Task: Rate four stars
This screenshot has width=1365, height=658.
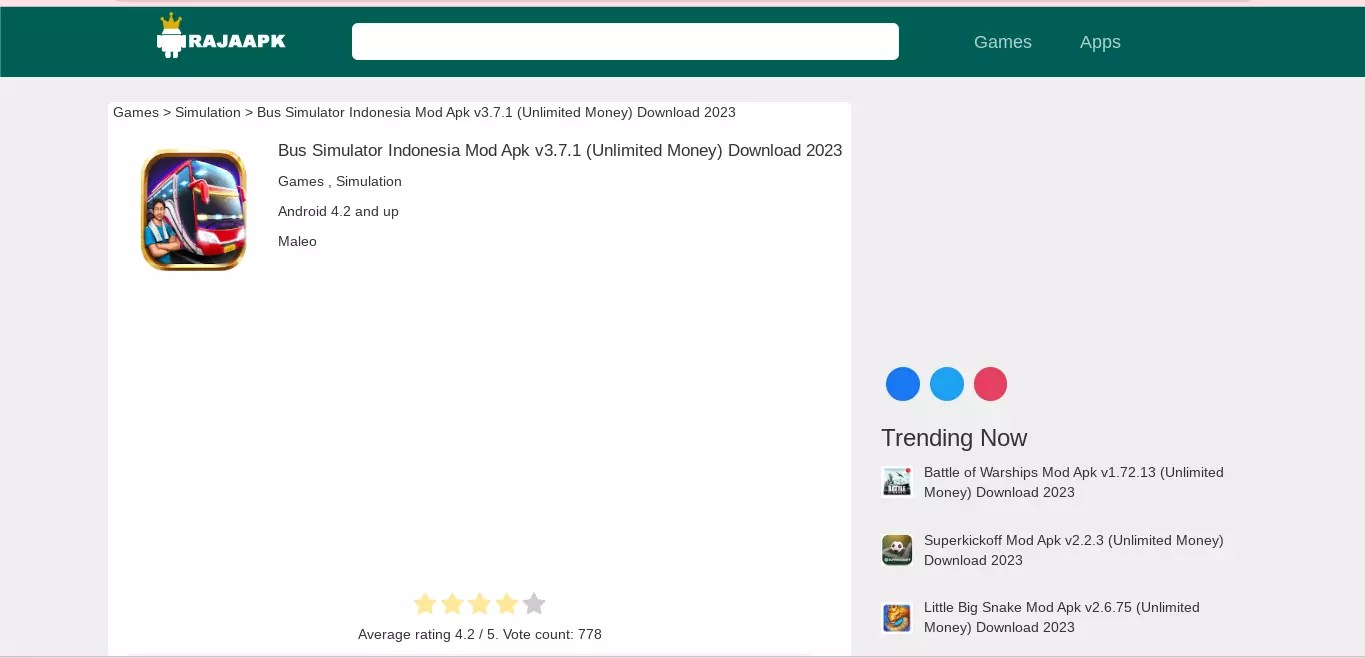Action: (x=507, y=604)
